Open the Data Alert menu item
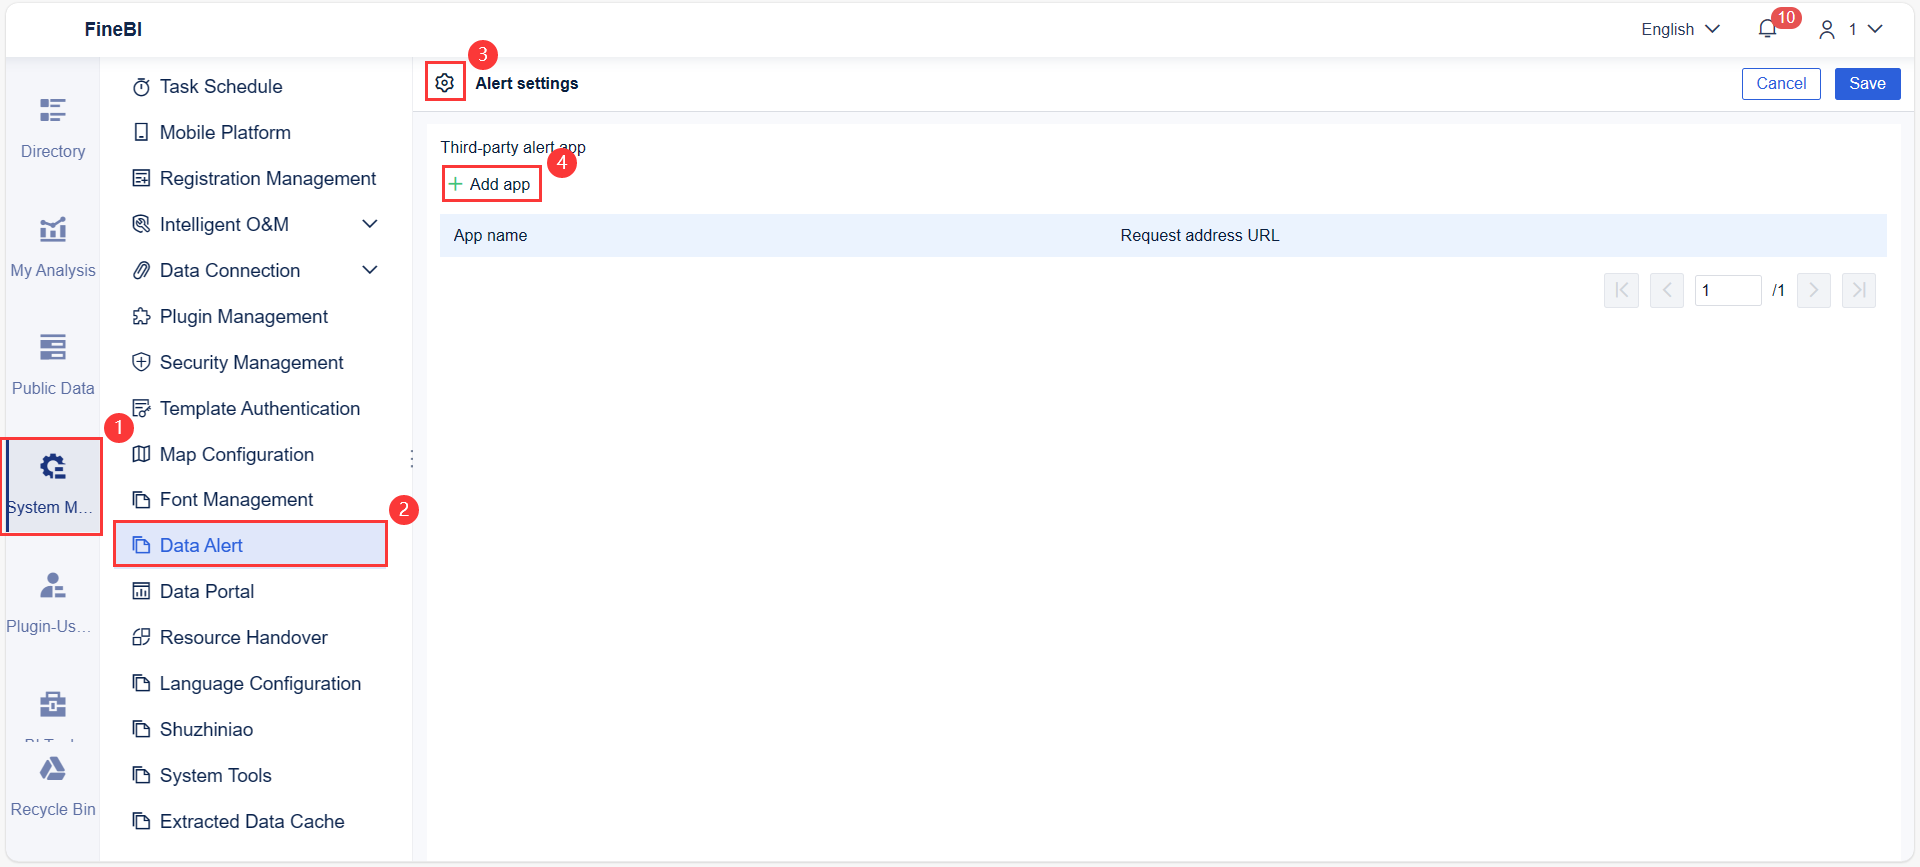This screenshot has width=1920, height=867. coord(250,545)
